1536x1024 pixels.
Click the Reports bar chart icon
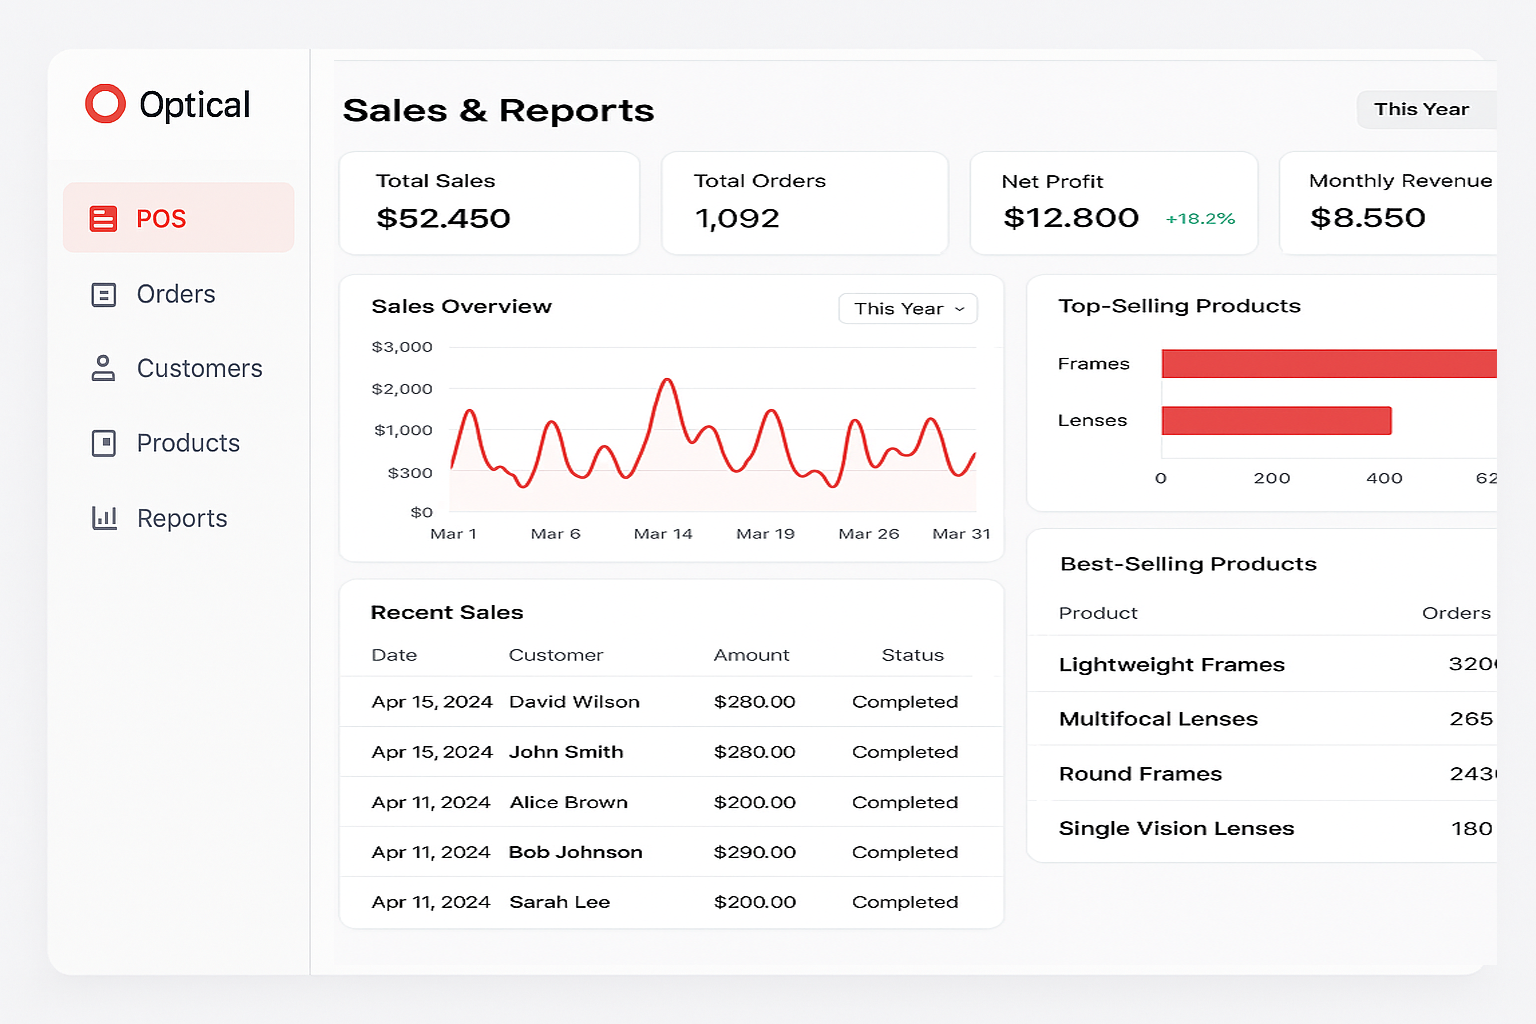click(x=104, y=518)
